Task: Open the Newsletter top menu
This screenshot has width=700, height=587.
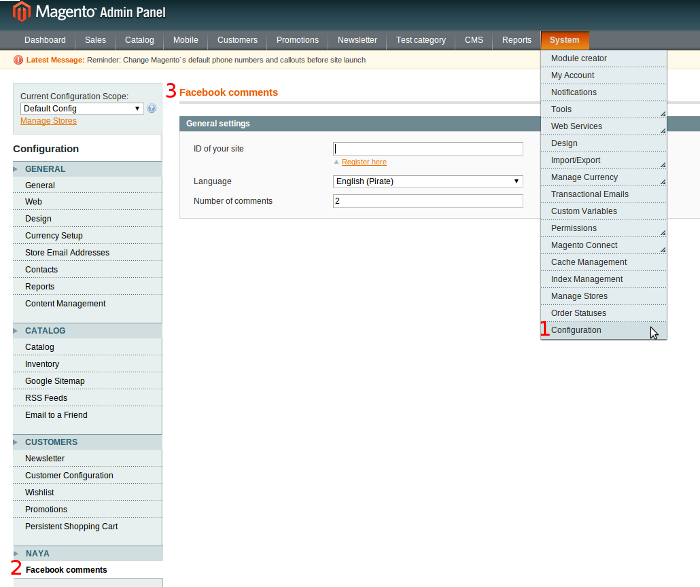Action: [357, 40]
